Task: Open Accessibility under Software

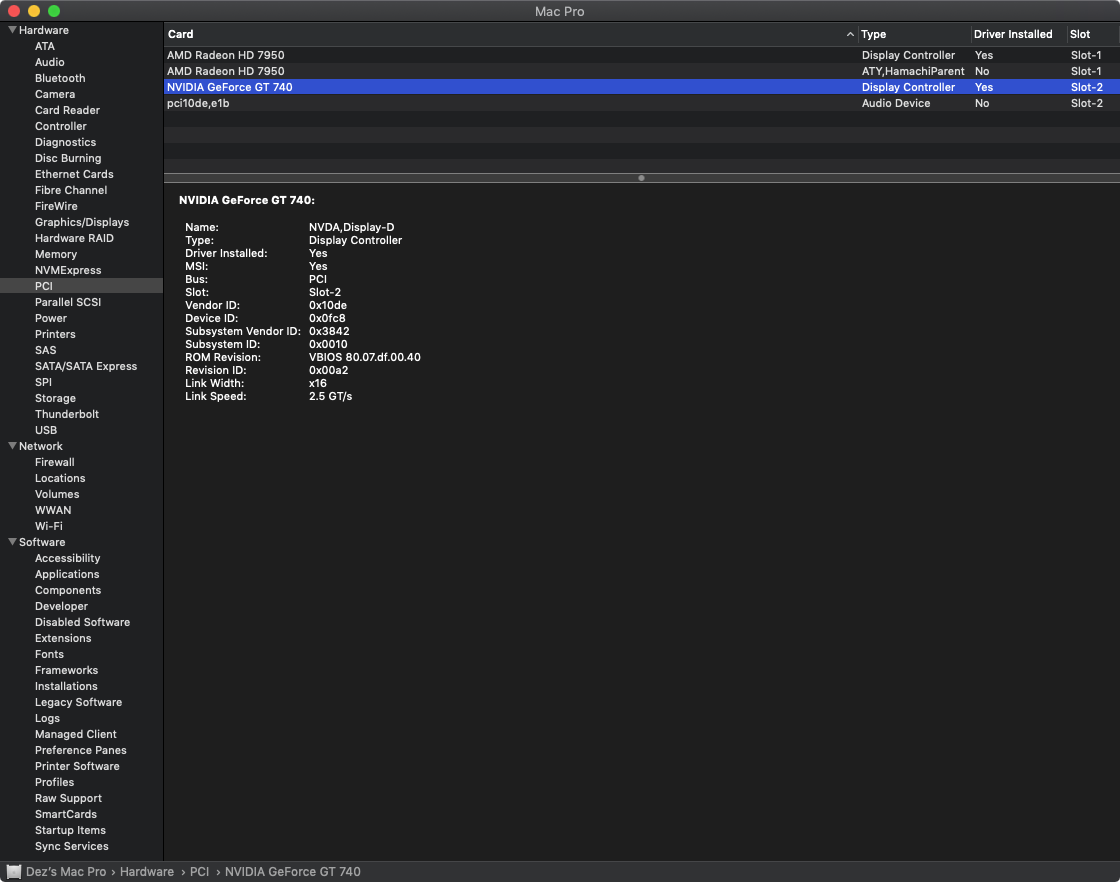Action: click(x=68, y=558)
